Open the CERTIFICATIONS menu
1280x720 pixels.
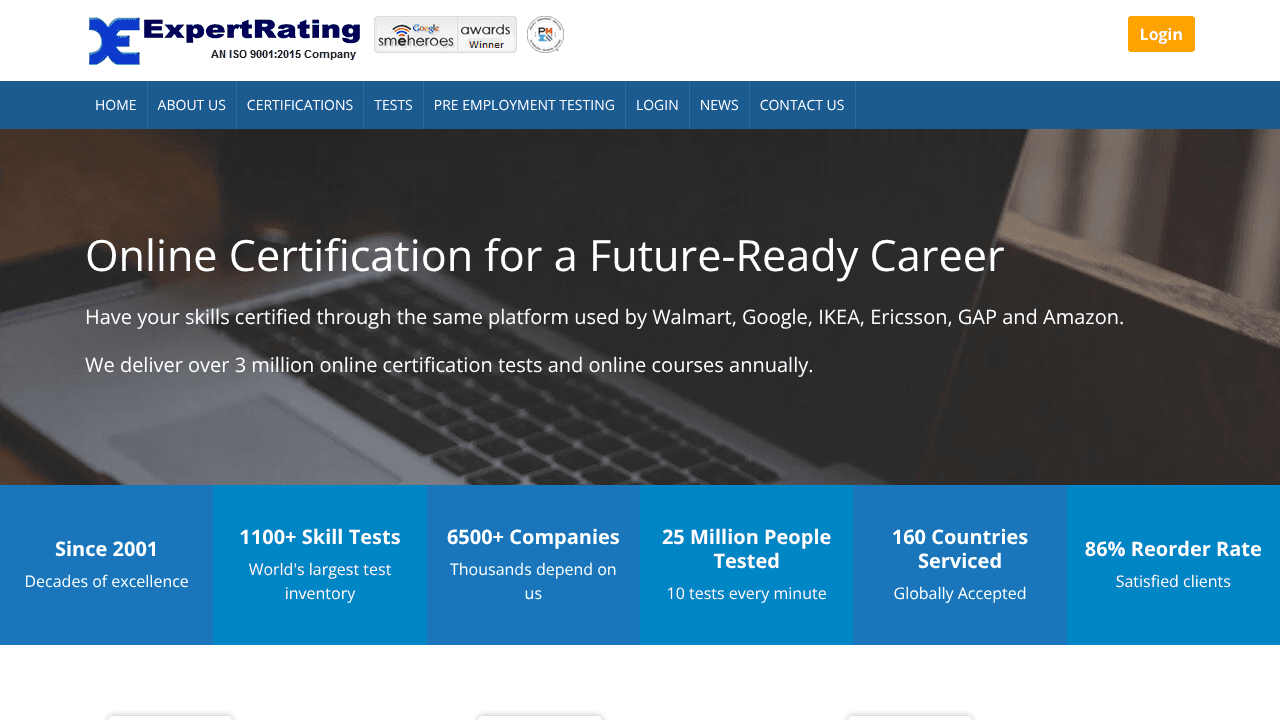click(x=300, y=105)
